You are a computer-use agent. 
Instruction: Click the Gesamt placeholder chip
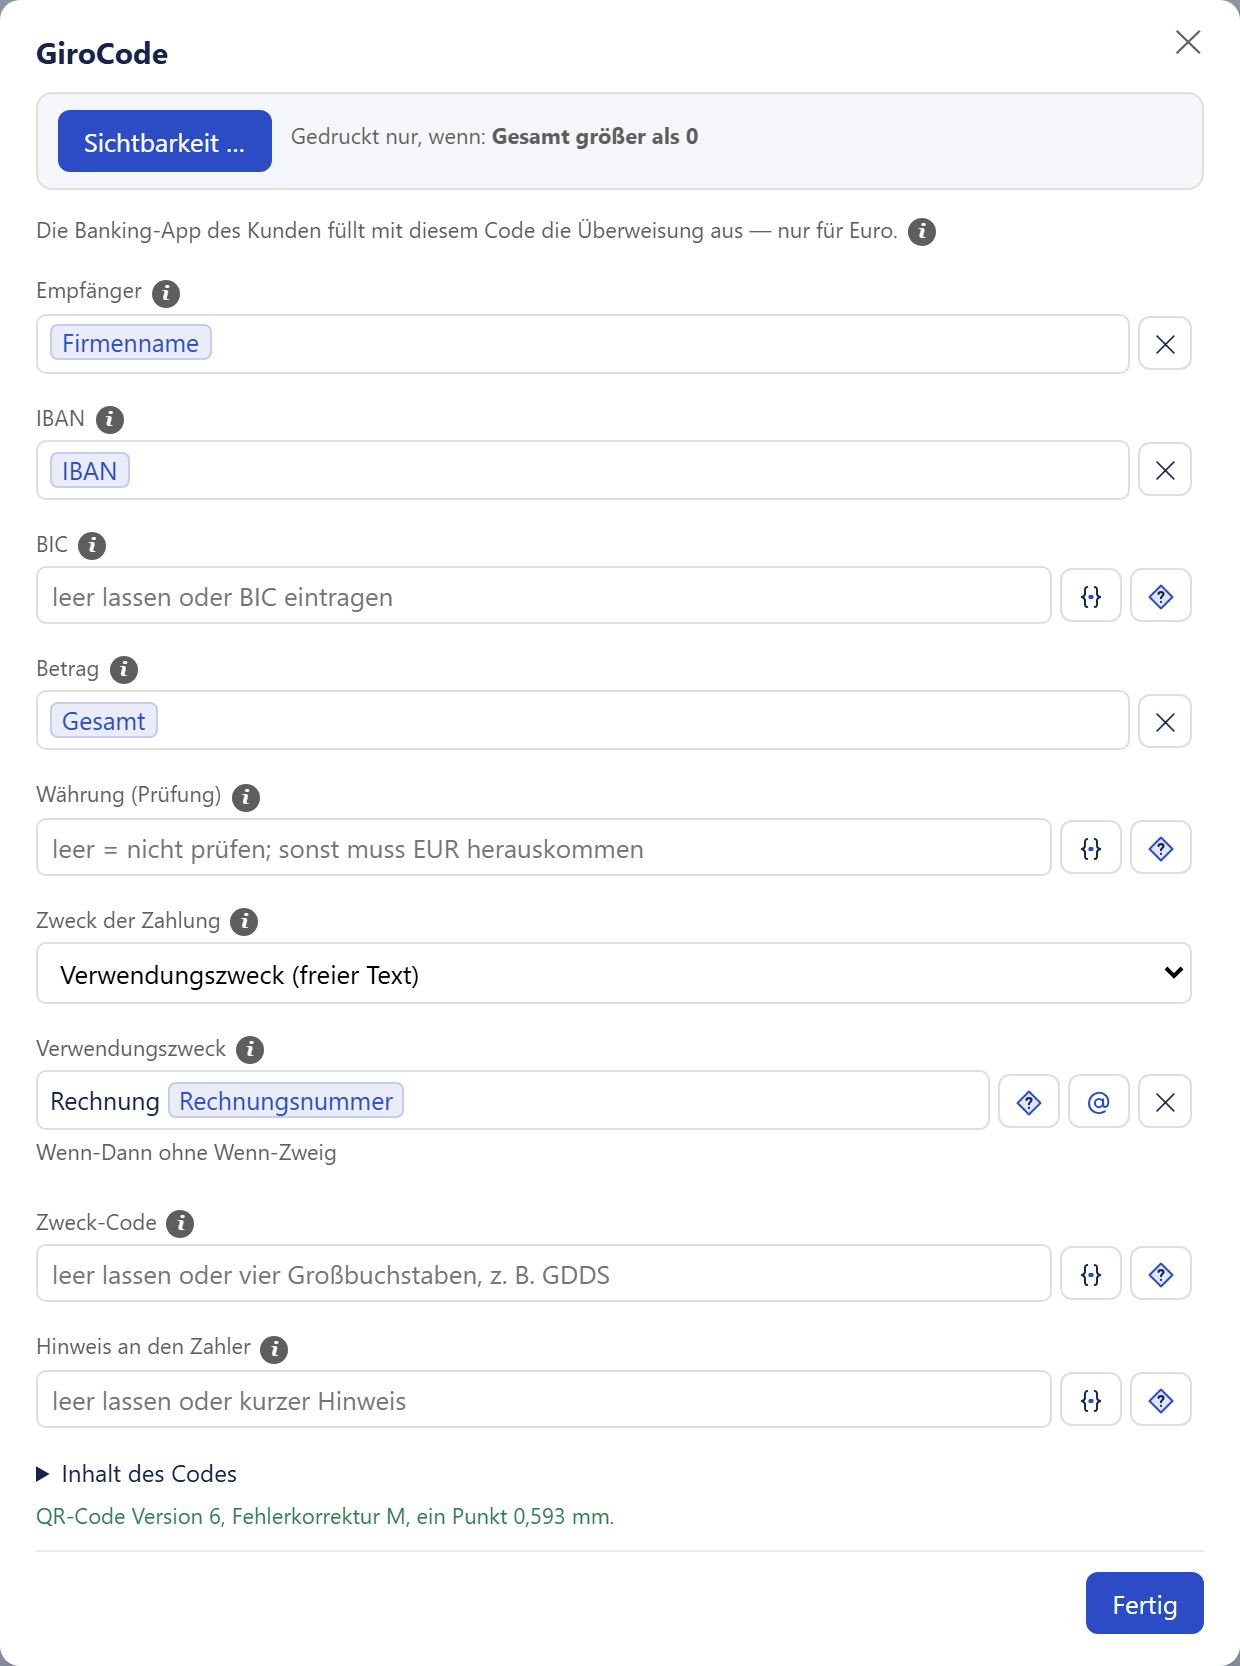coord(104,721)
